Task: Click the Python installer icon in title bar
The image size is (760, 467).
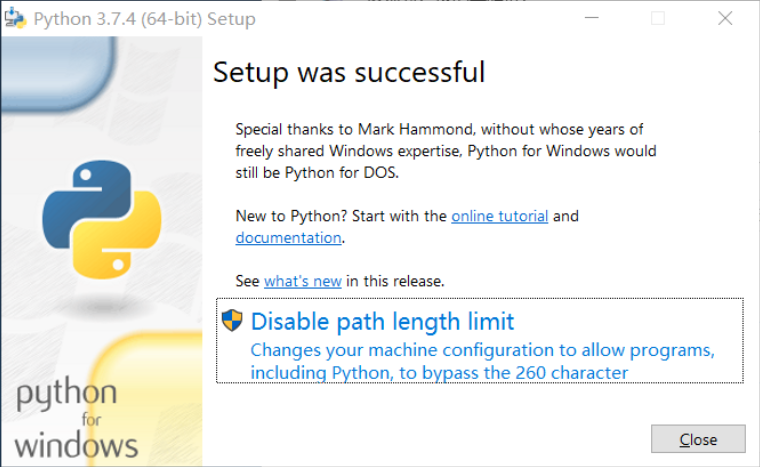Action: click(x=16, y=19)
